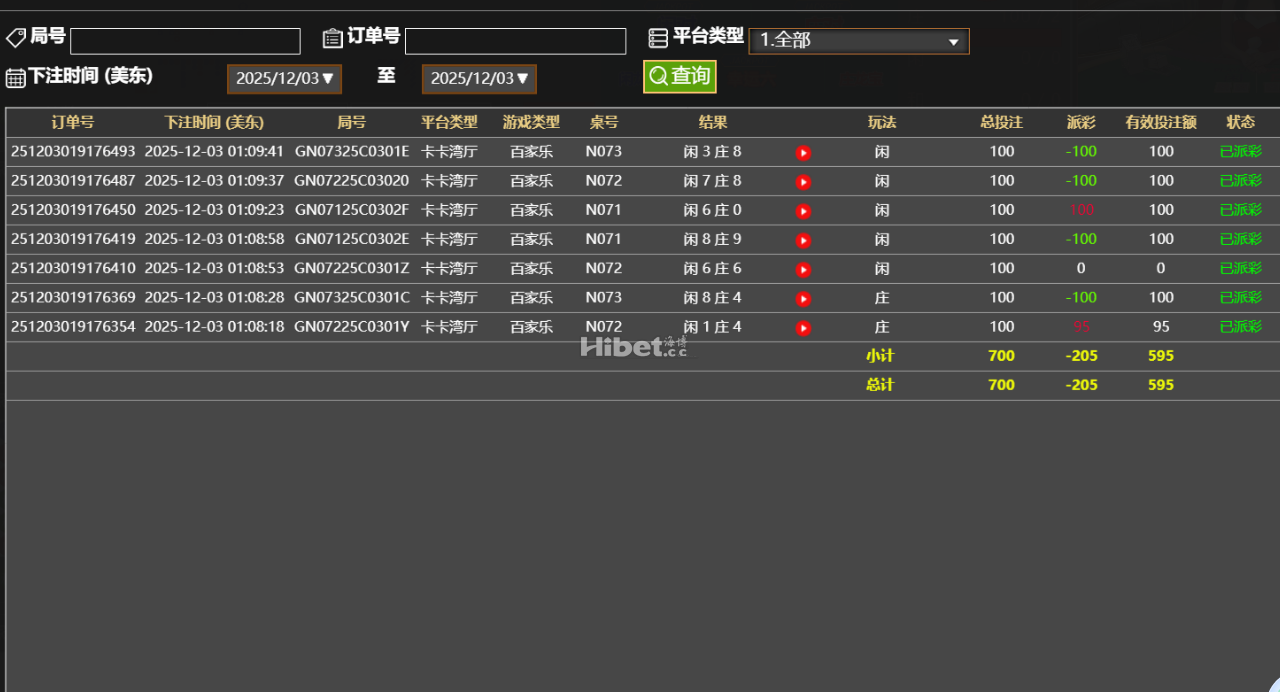Image resolution: width=1280 pixels, height=692 pixels.
Task: Open the start date 2025/12/03 picker
Action: pyautogui.click(x=284, y=77)
